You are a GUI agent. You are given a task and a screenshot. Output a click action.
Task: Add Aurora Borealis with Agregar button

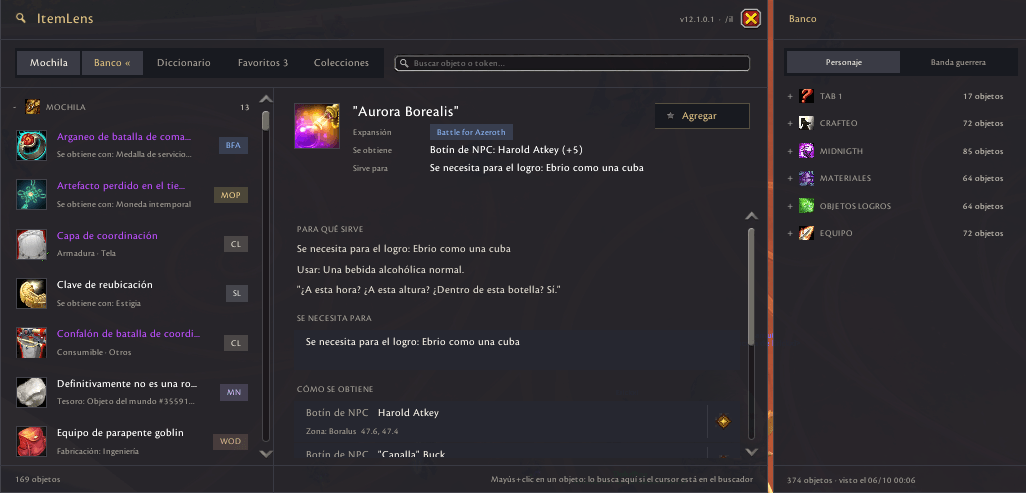702,116
